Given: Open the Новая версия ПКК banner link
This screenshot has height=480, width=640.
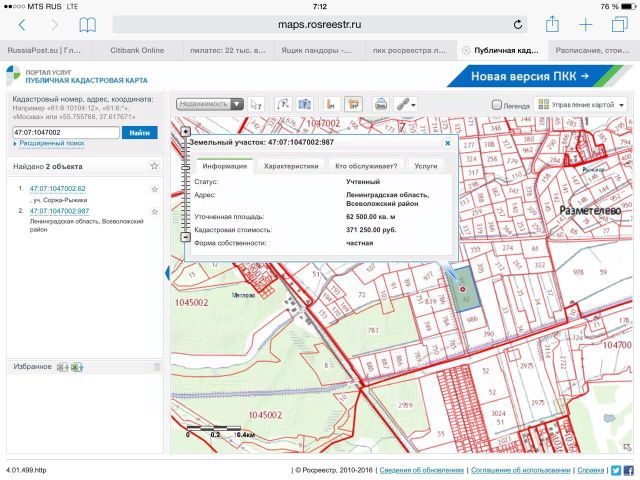Looking at the screenshot, I should [x=530, y=76].
